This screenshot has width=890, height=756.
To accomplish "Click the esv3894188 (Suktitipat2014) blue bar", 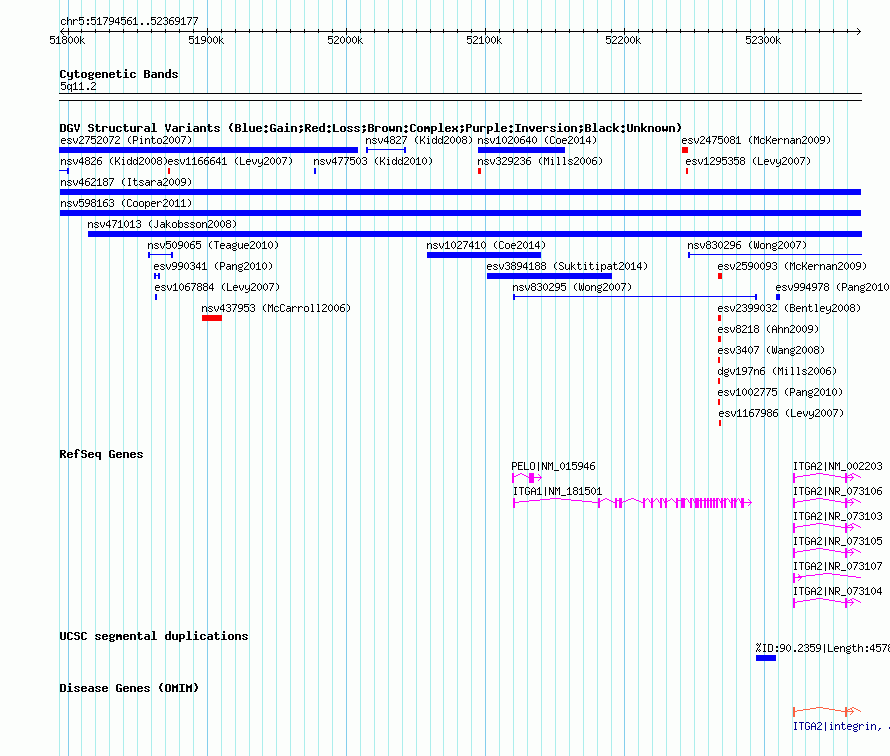I will [x=549, y=276].
